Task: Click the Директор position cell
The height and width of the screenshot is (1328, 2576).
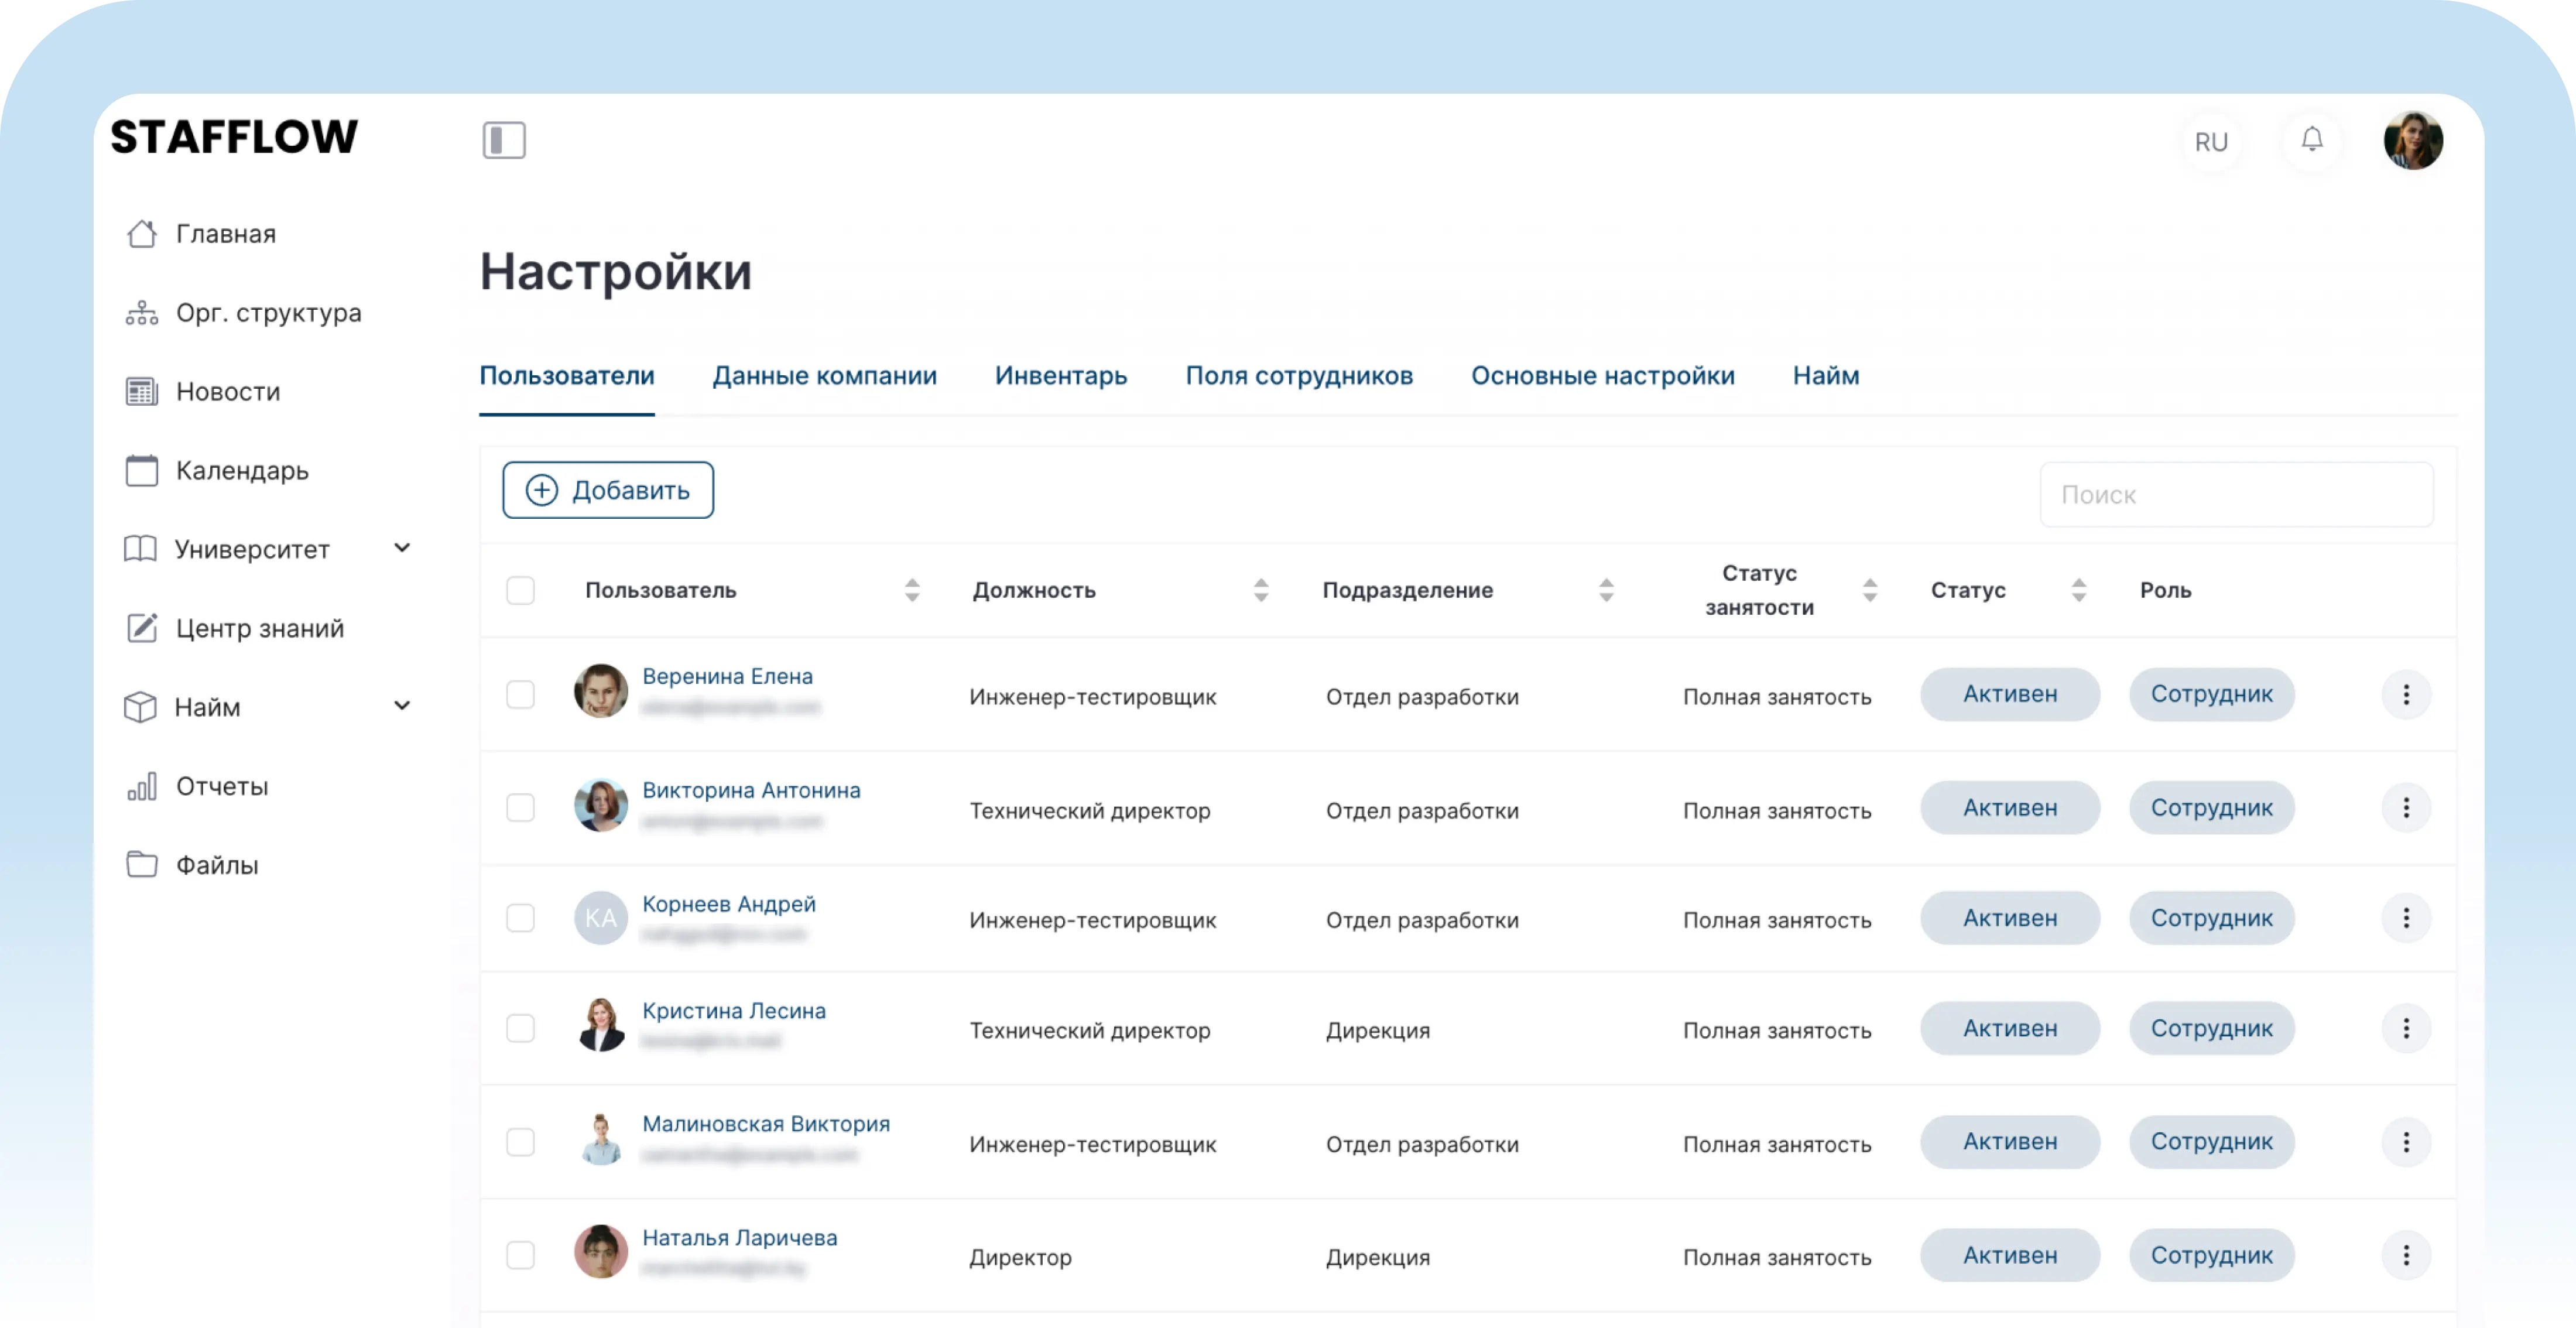Action: coord(1020,1257)
